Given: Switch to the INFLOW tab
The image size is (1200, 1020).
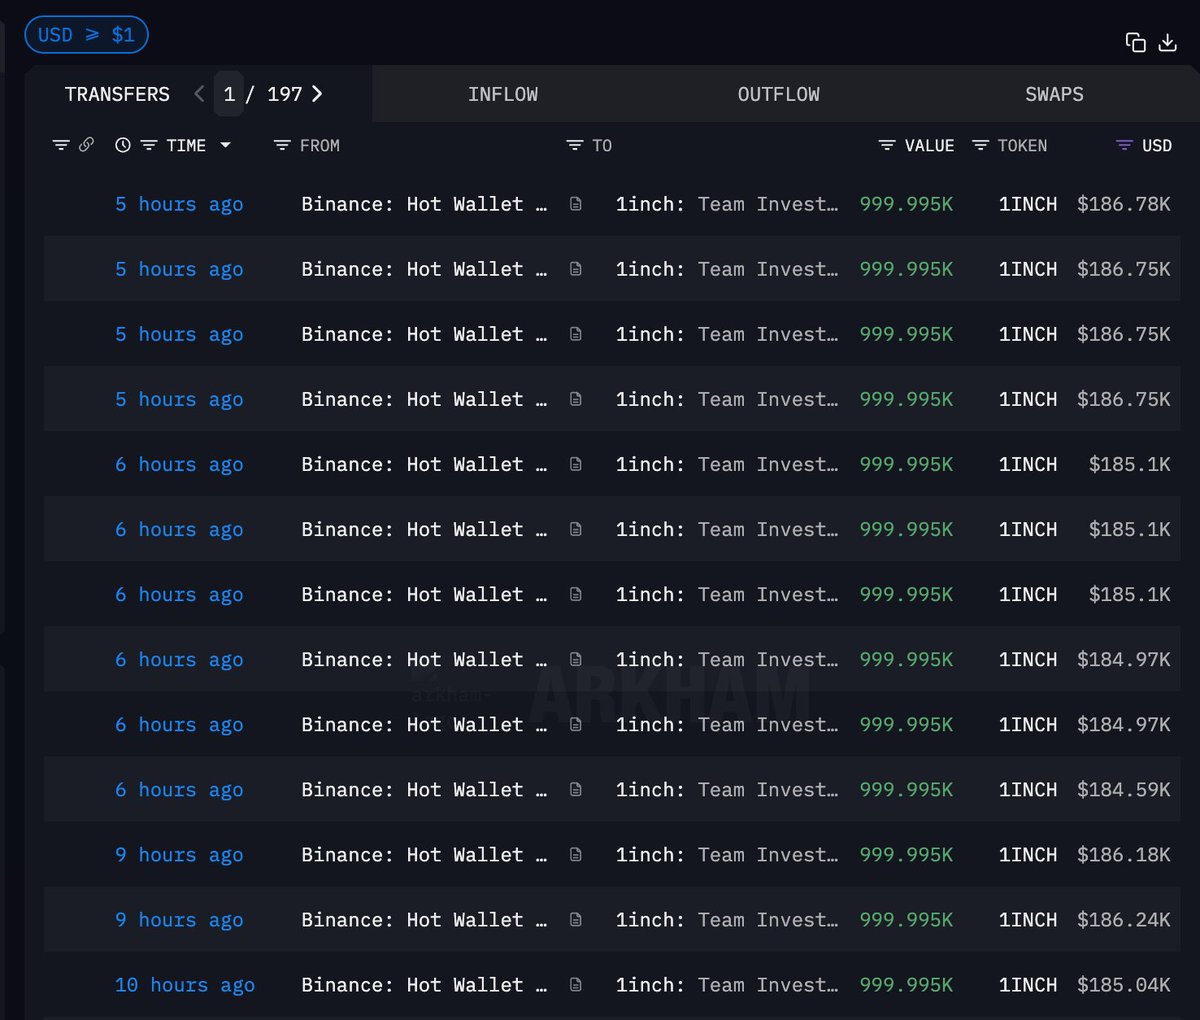Looking at the screenshot, I should tap(503, 94).
